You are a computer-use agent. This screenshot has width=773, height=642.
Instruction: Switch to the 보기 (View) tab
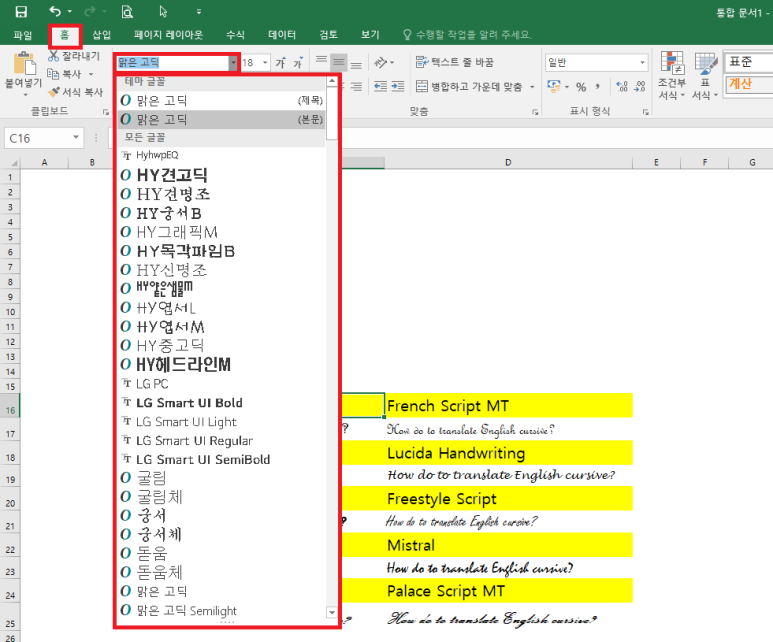click(370, 35)
